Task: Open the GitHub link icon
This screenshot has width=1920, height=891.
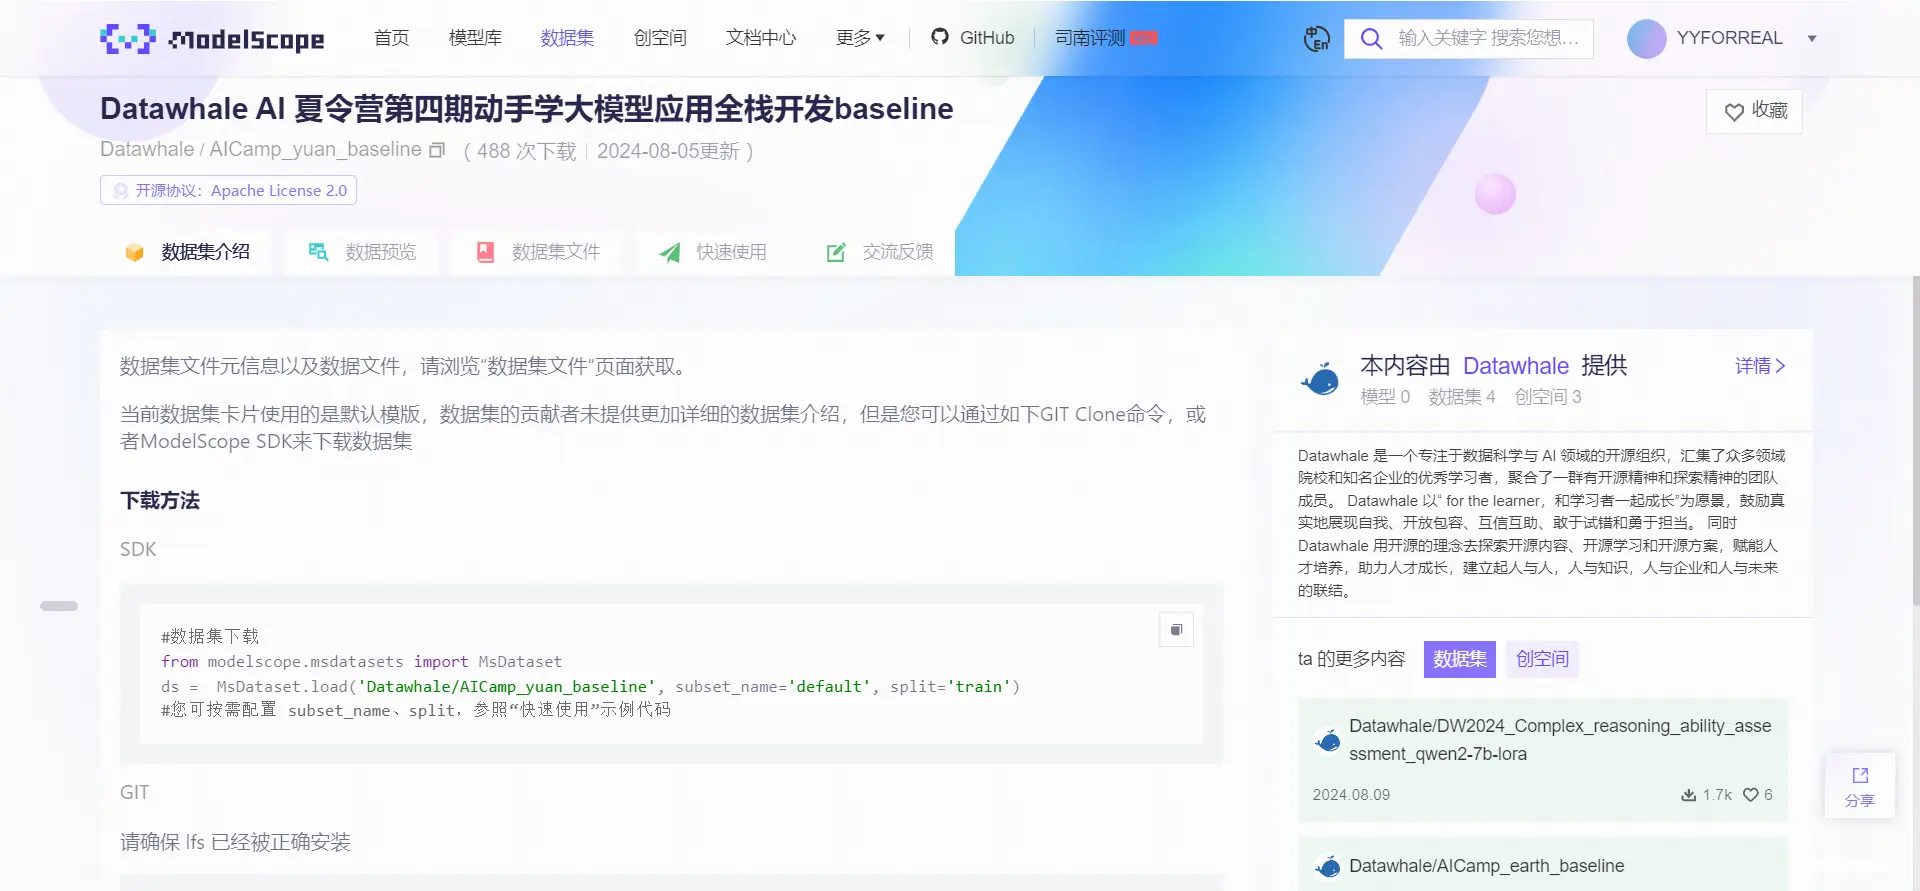Action: pyautogui.click(x=939, y=37)
